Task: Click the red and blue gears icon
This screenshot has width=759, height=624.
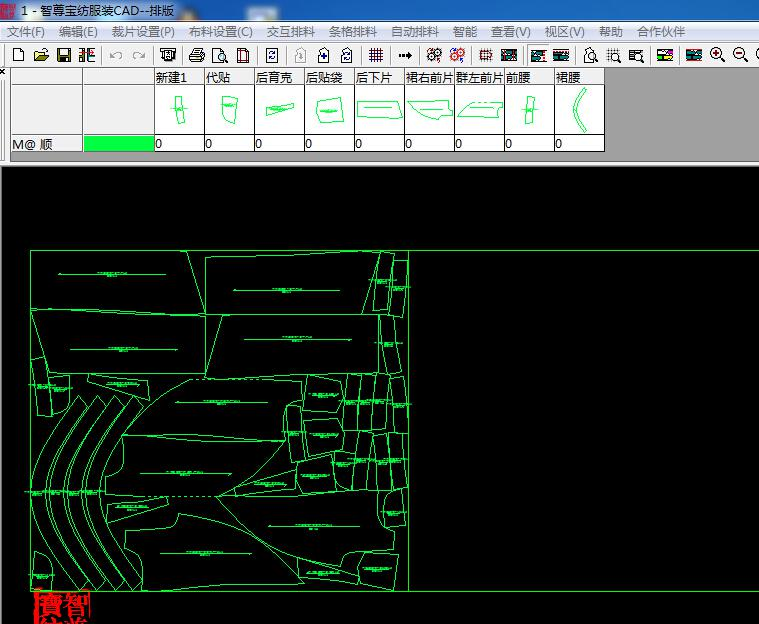Action: [x=457, y=55]
